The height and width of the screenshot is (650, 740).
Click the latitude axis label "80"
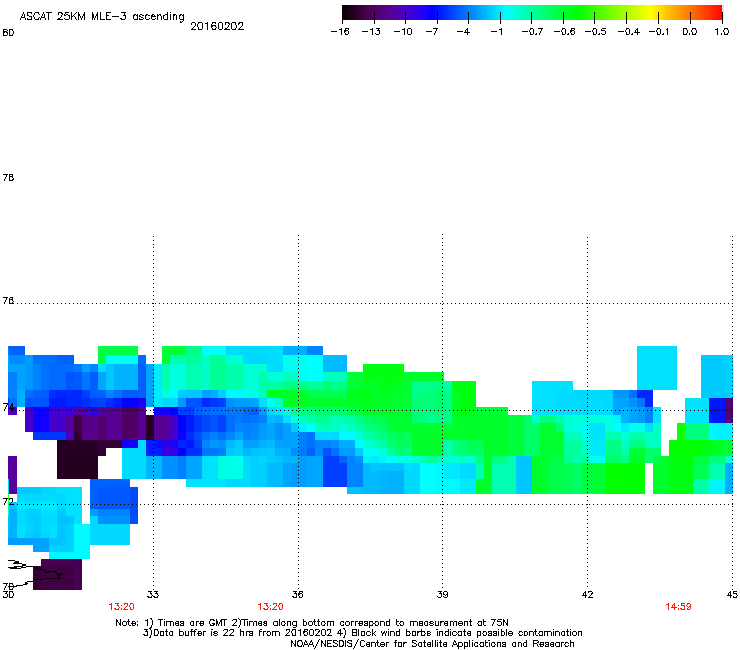tap(8, 33)
